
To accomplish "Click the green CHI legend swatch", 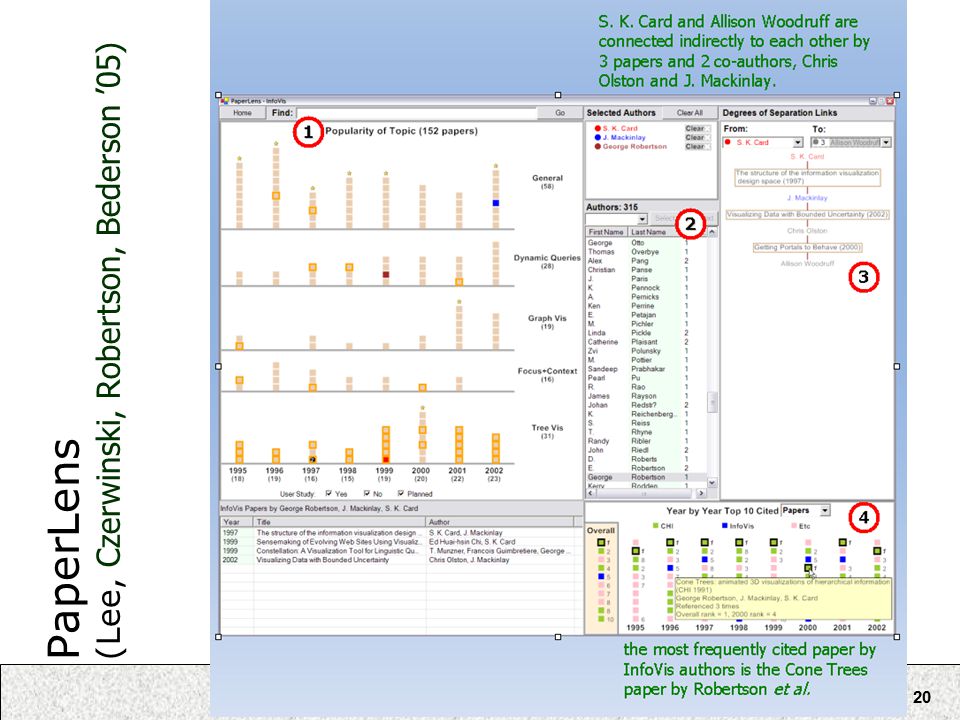I will (x=656, y=525).
